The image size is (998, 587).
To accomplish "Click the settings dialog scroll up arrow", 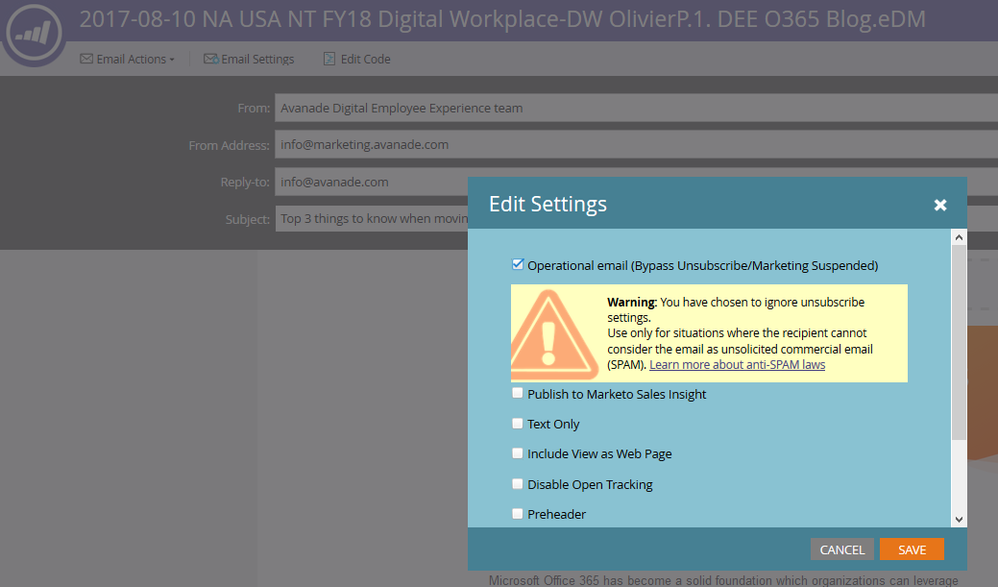I will coord(959,237).
